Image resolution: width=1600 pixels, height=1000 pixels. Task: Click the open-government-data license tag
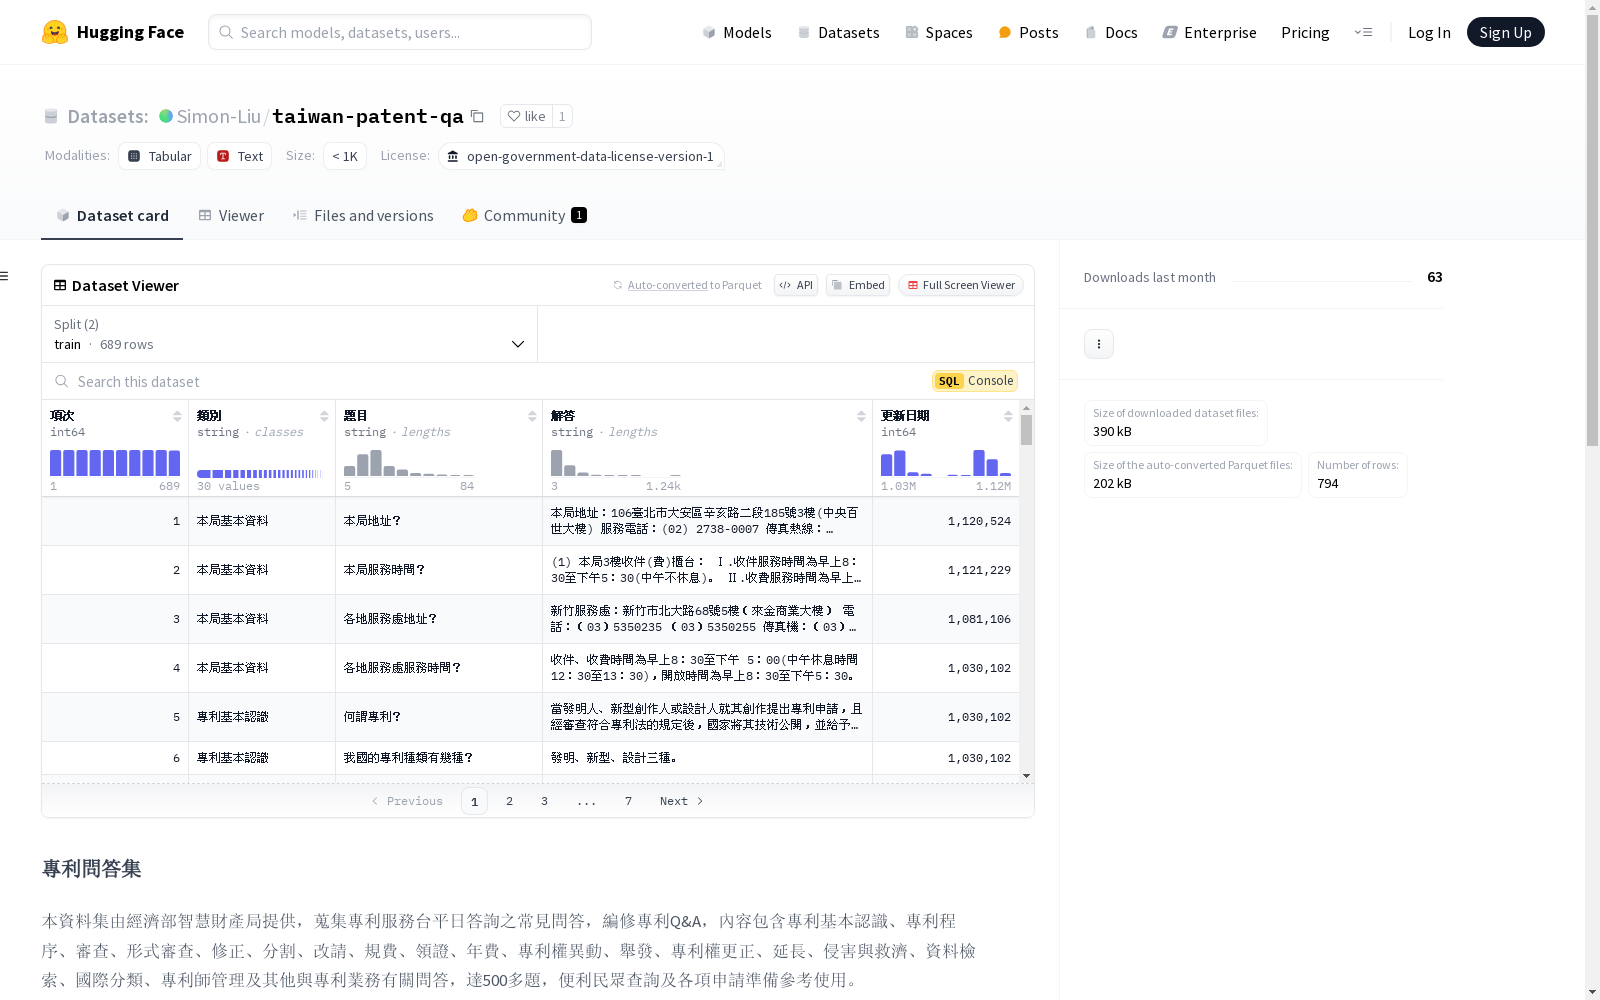click(581, 156)
